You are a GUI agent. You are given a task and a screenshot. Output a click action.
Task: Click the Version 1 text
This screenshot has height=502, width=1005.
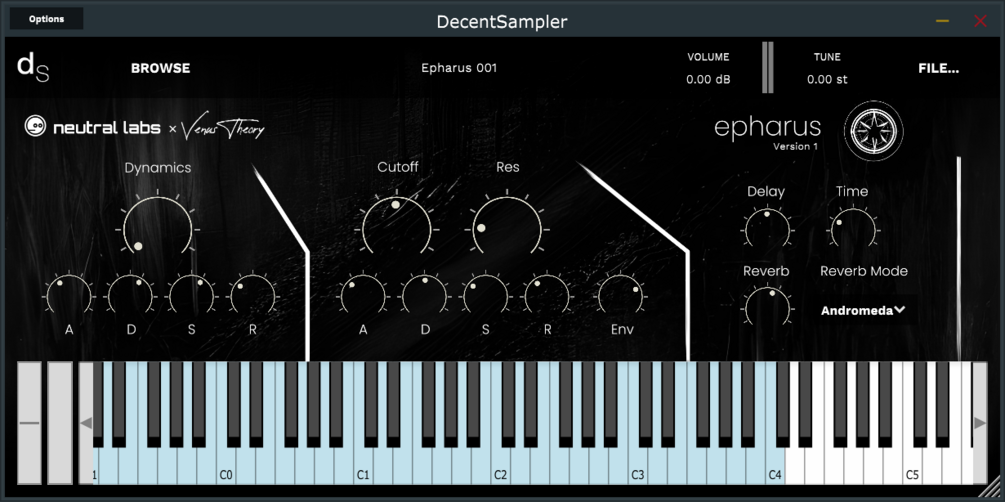[x=795, y=146]
